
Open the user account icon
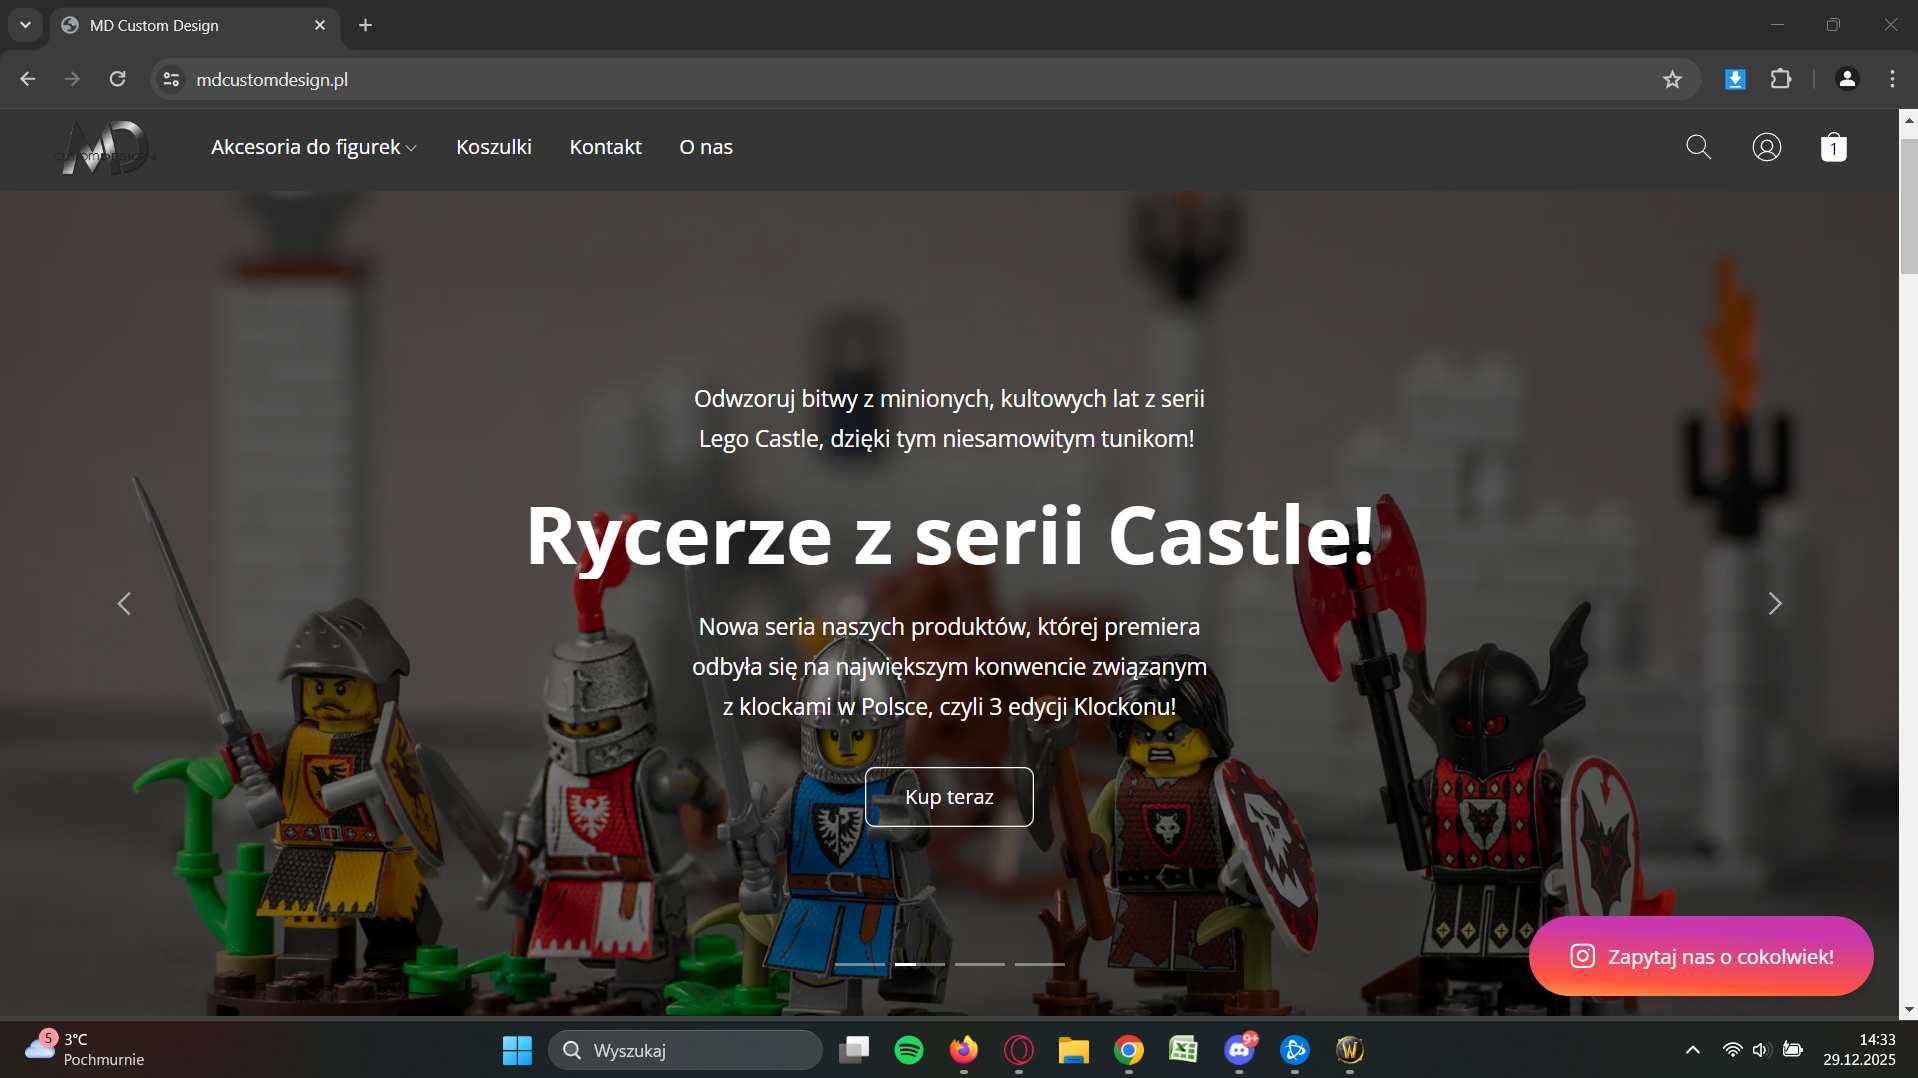(x=1767, y=148)
